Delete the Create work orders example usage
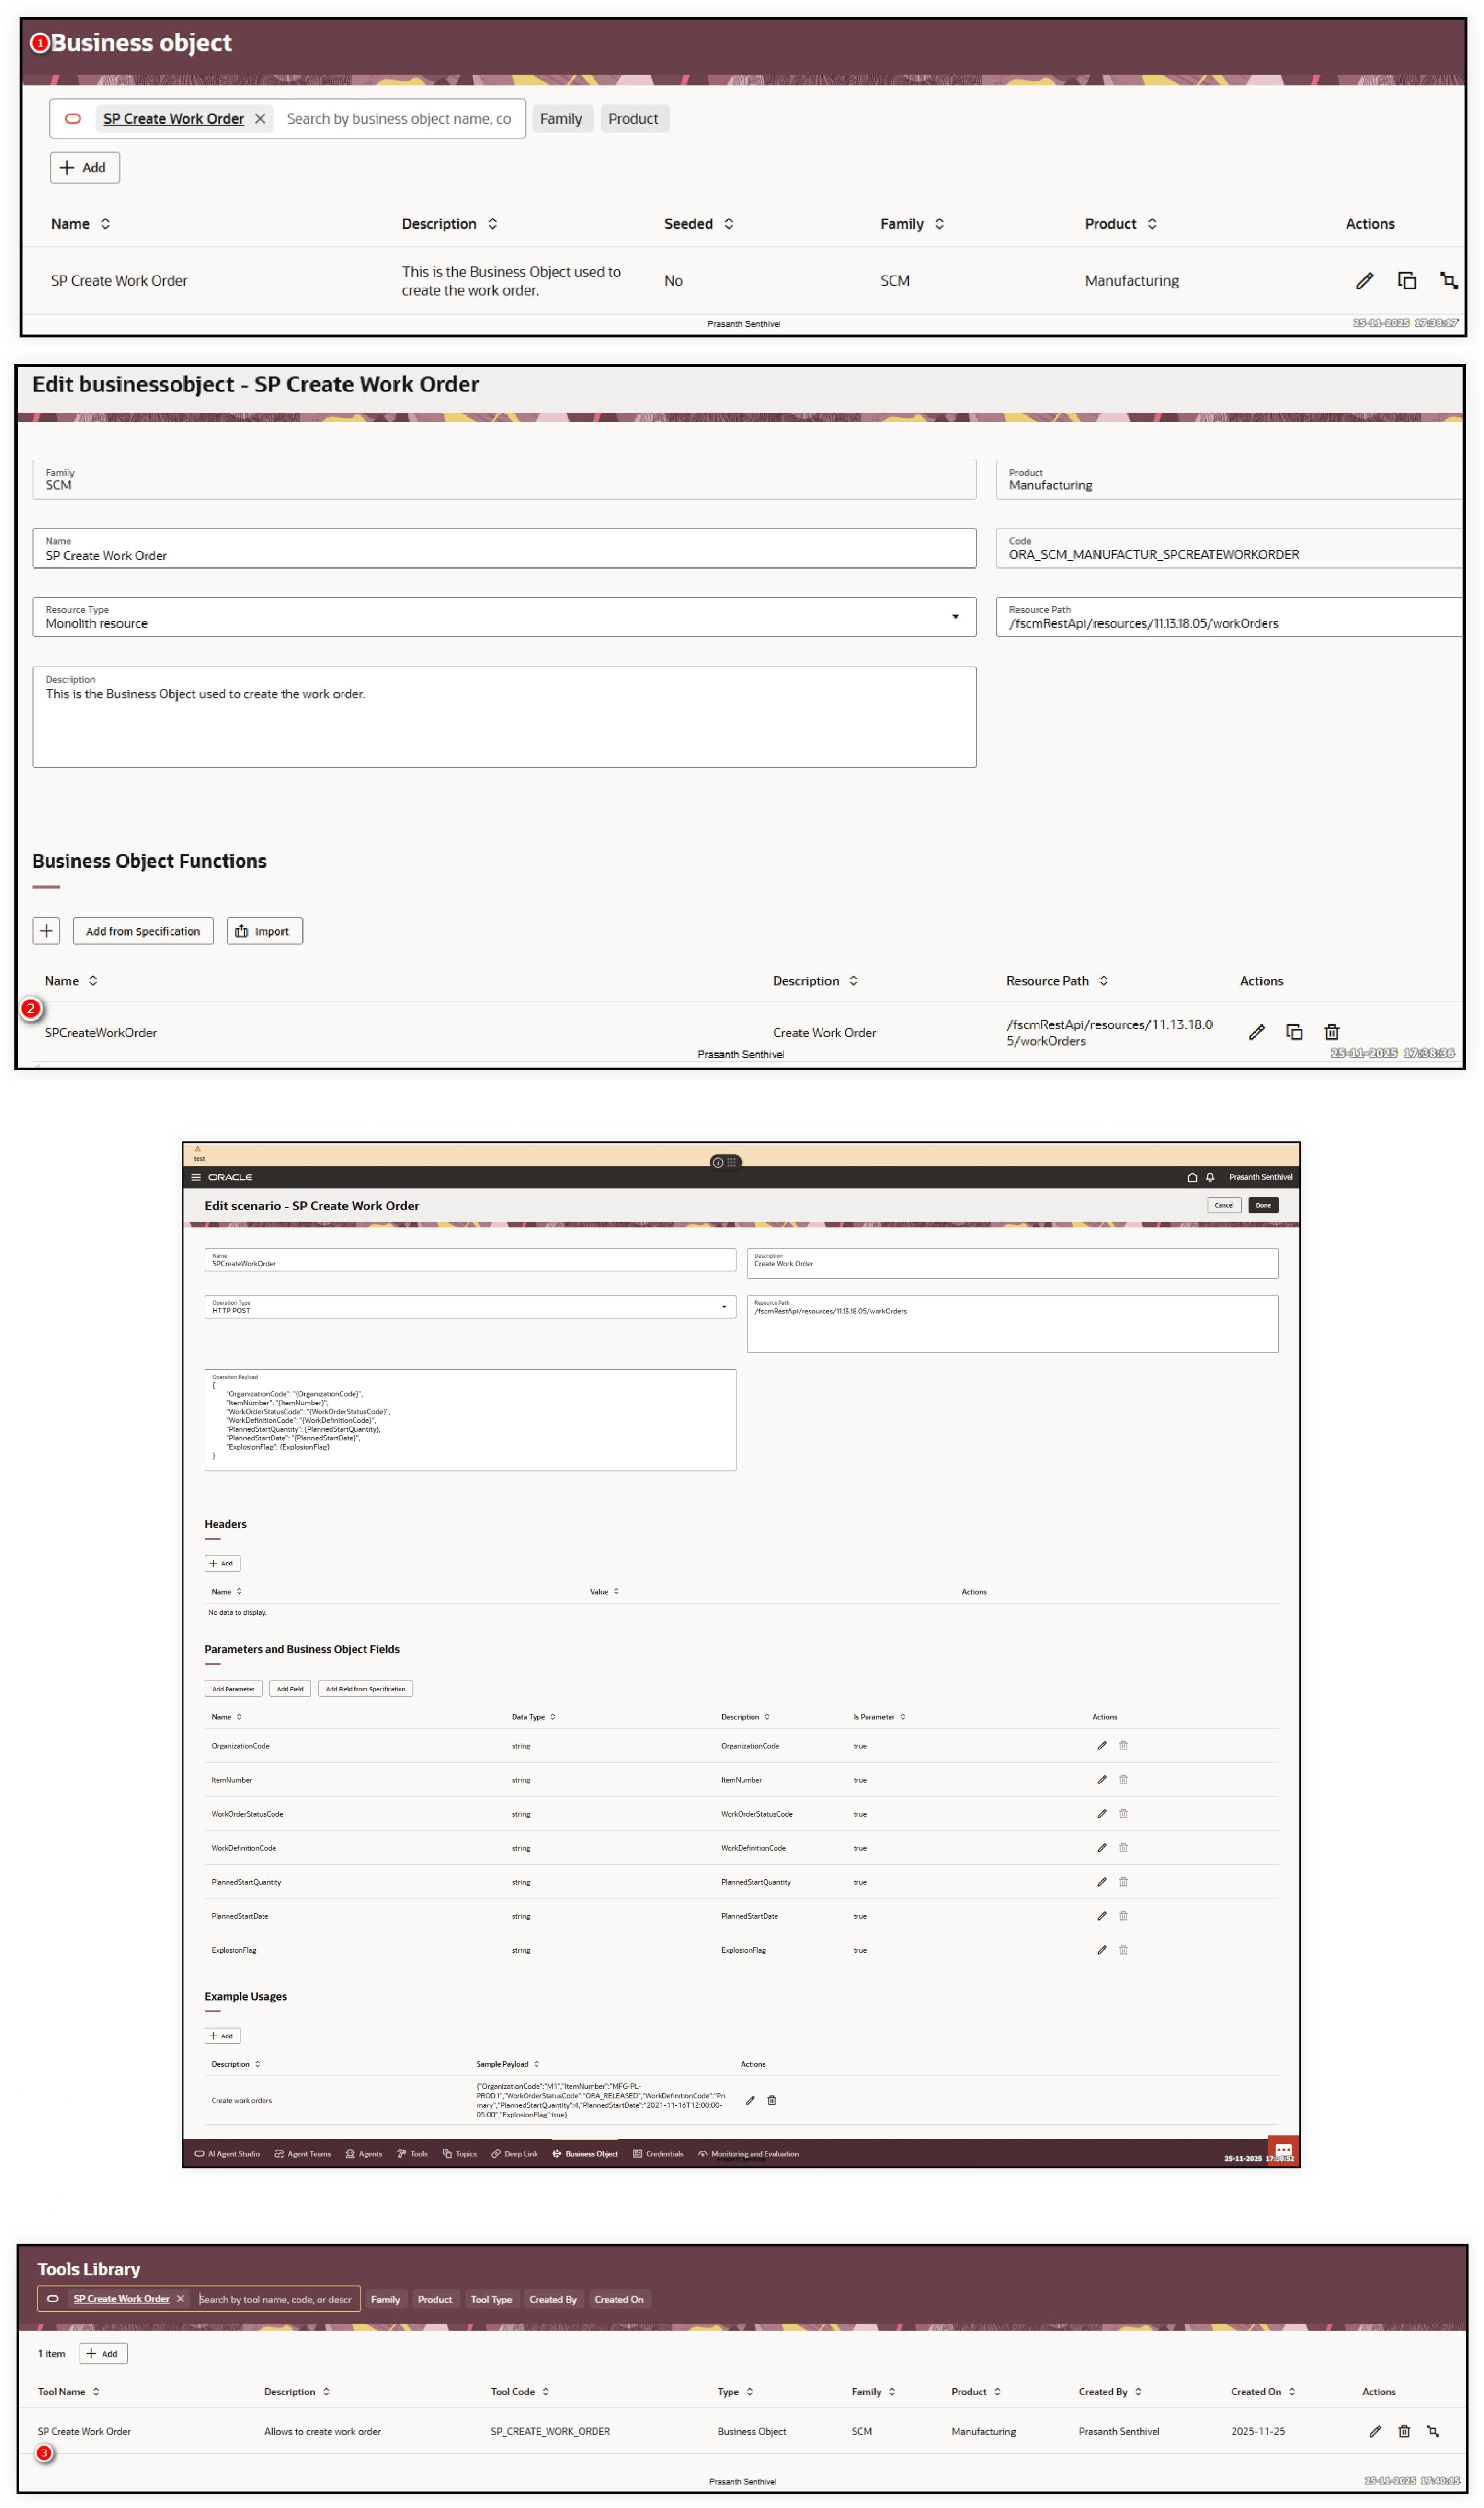The width and height of the screenshot is (1484, 2508). 771,2101
